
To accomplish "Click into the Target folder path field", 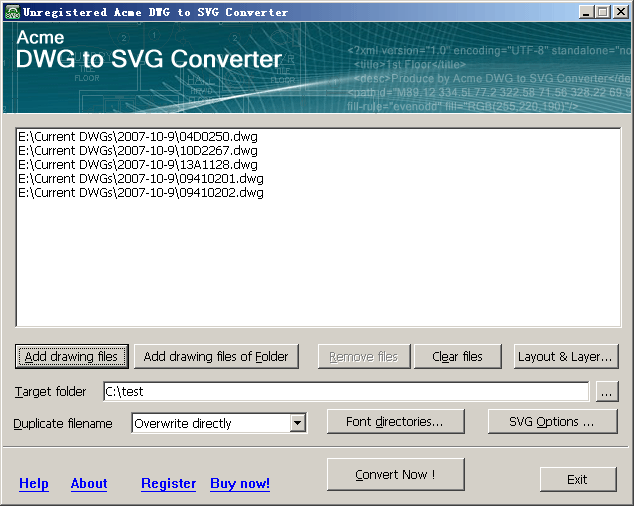I will click(345, 392).
